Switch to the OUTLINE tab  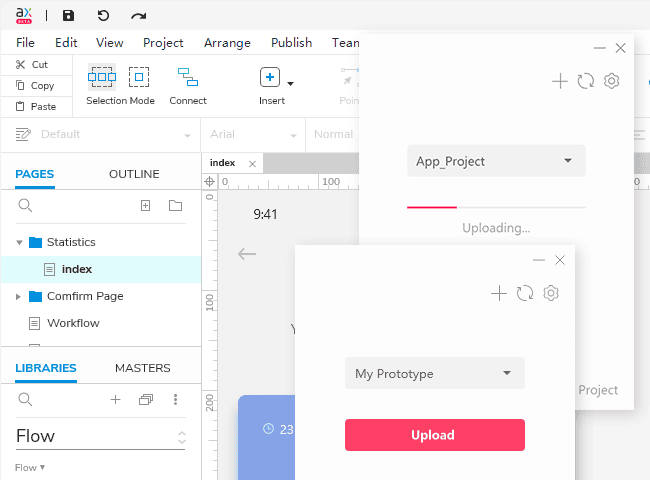click(x=134, y=174)
